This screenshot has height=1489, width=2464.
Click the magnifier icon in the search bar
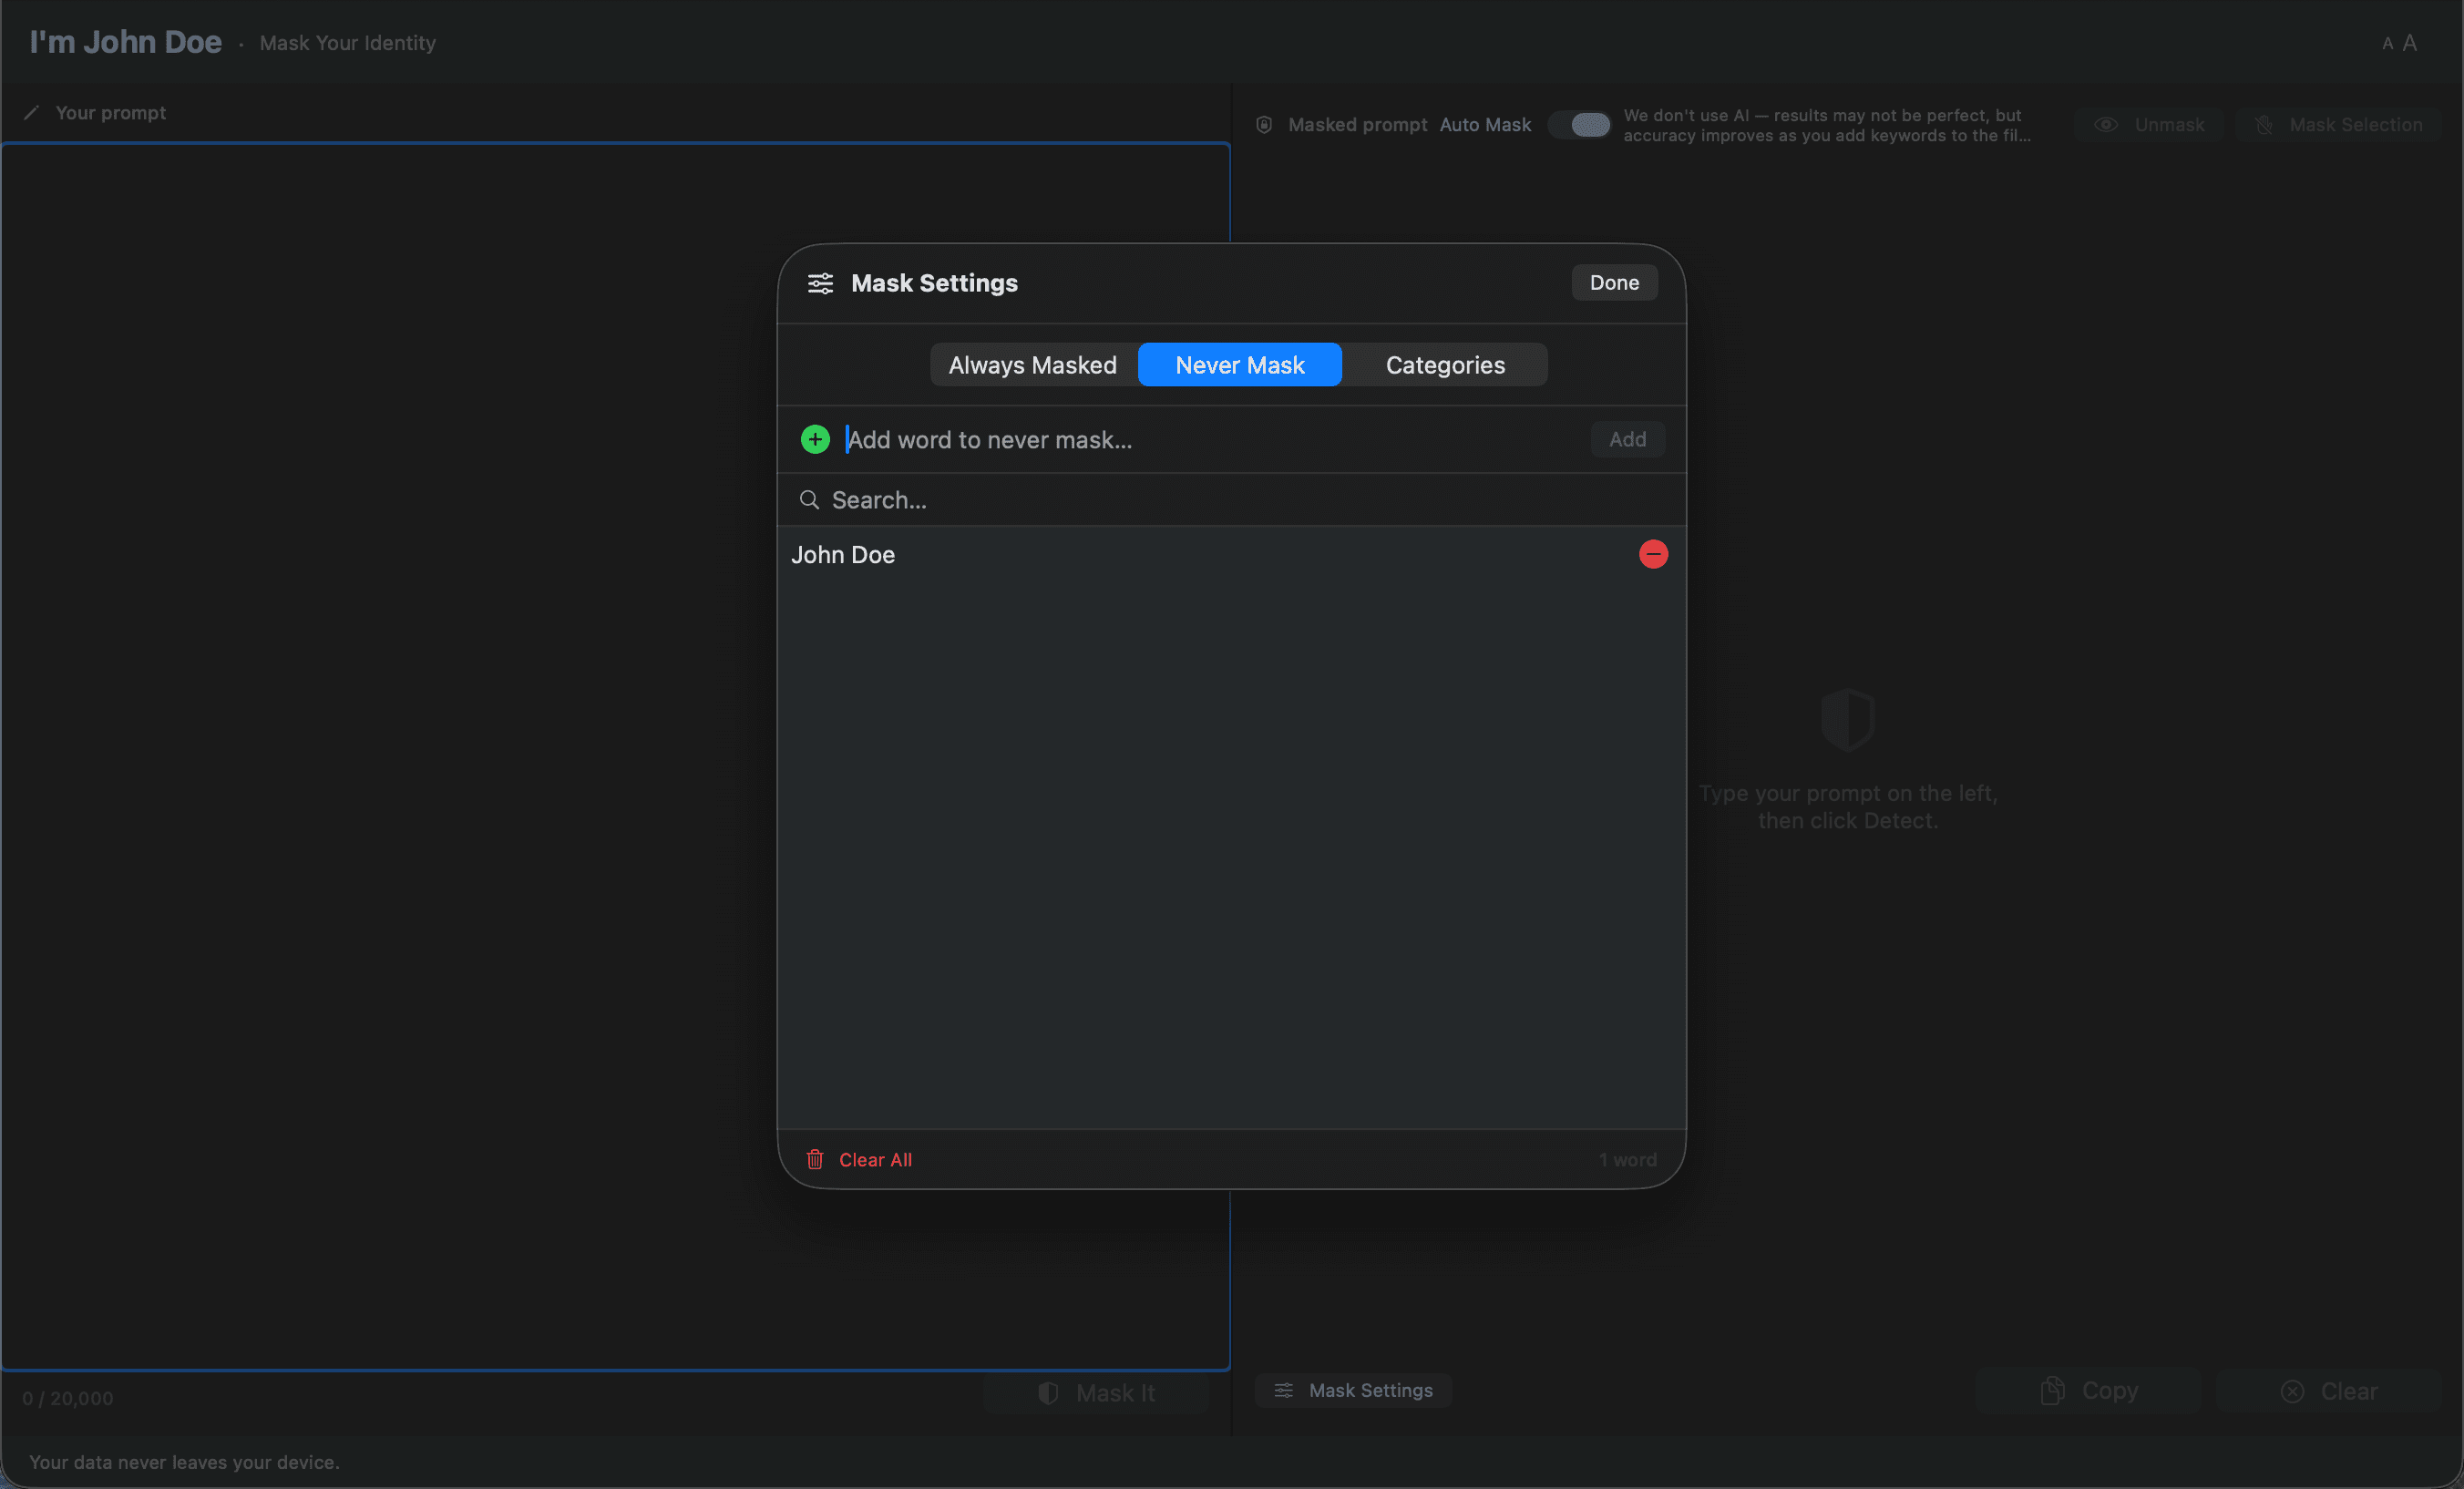coord(809,499)
